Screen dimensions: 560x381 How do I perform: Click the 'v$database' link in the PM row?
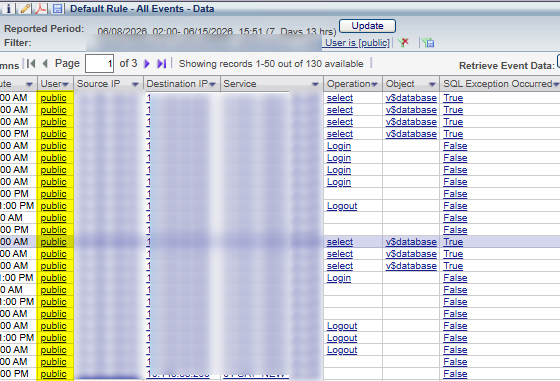click(x=411, y=134)
